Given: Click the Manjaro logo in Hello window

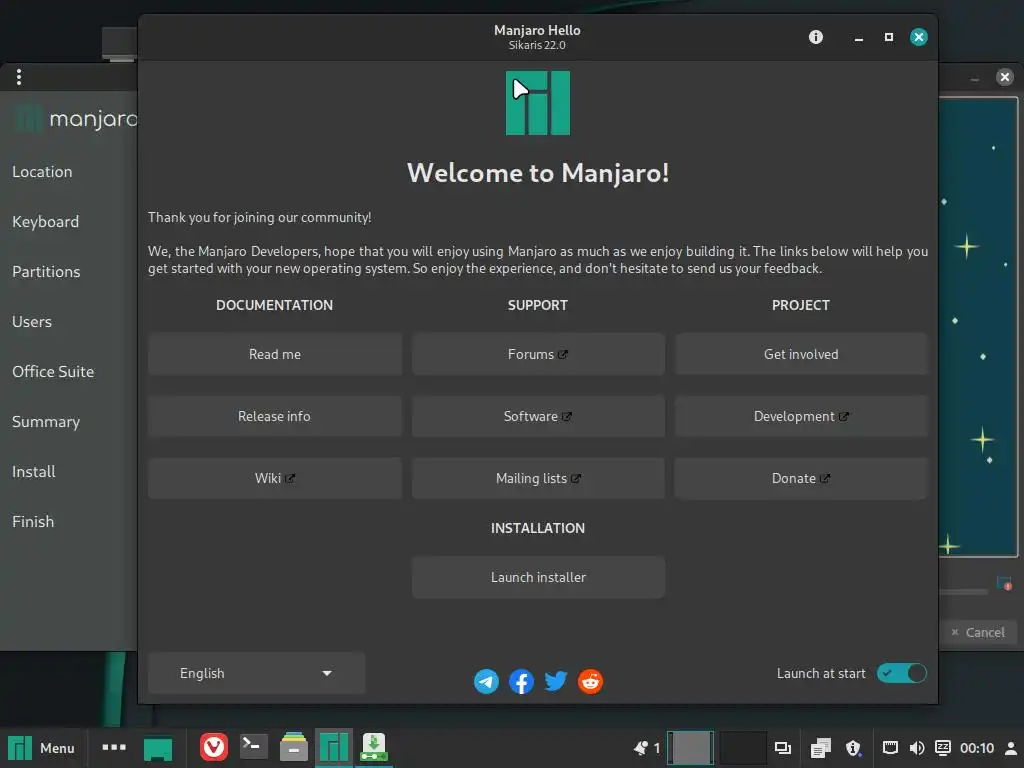Looking at the screenshot, I should point(537,103).
